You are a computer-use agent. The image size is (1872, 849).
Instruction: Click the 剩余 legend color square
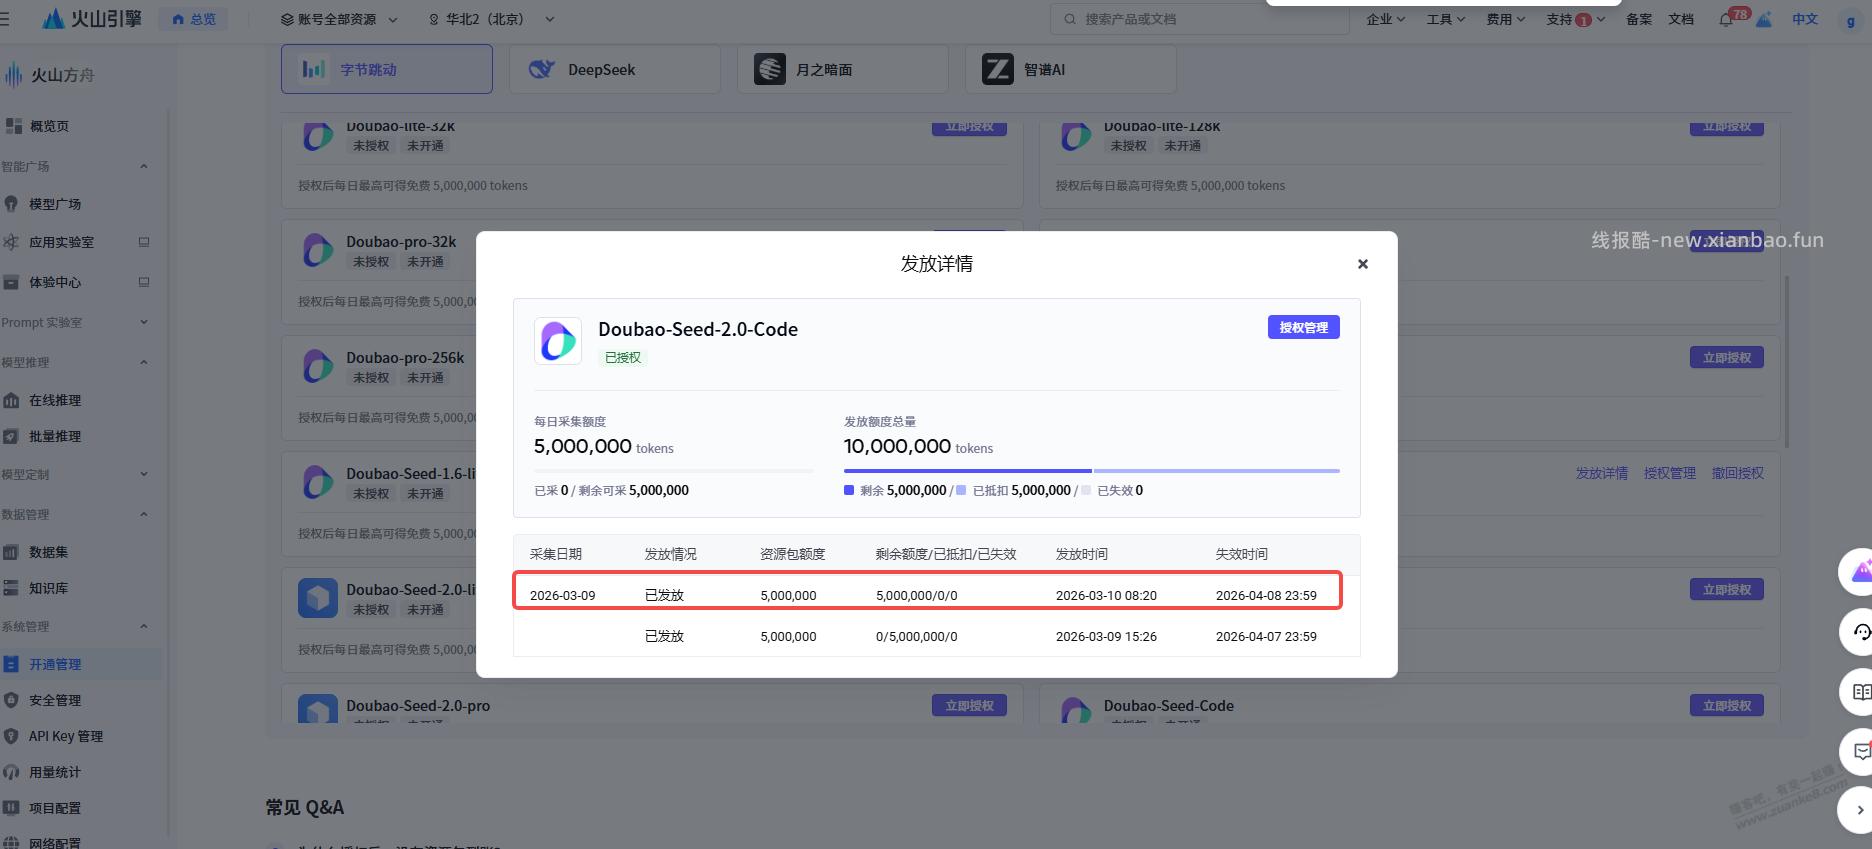point(849,490)
